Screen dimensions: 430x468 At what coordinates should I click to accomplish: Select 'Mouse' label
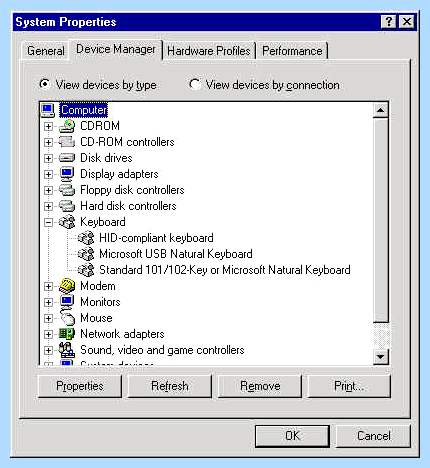96,318
